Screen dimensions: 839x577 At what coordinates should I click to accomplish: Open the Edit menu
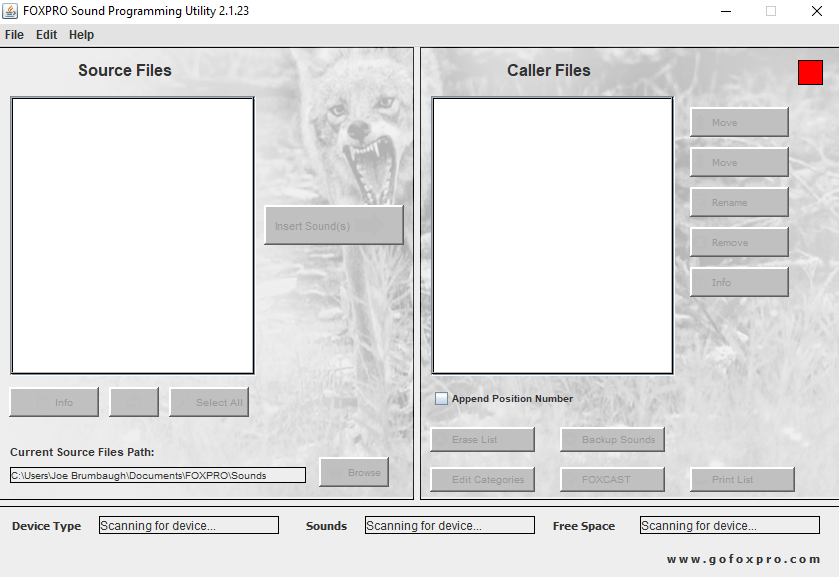[47, 35]
